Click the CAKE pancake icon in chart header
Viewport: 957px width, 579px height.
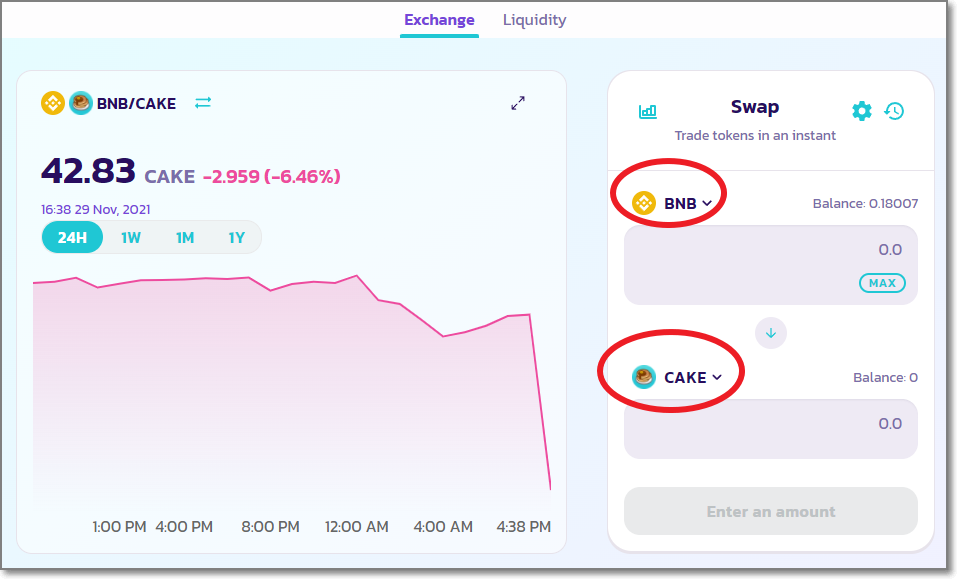(81, 103)
